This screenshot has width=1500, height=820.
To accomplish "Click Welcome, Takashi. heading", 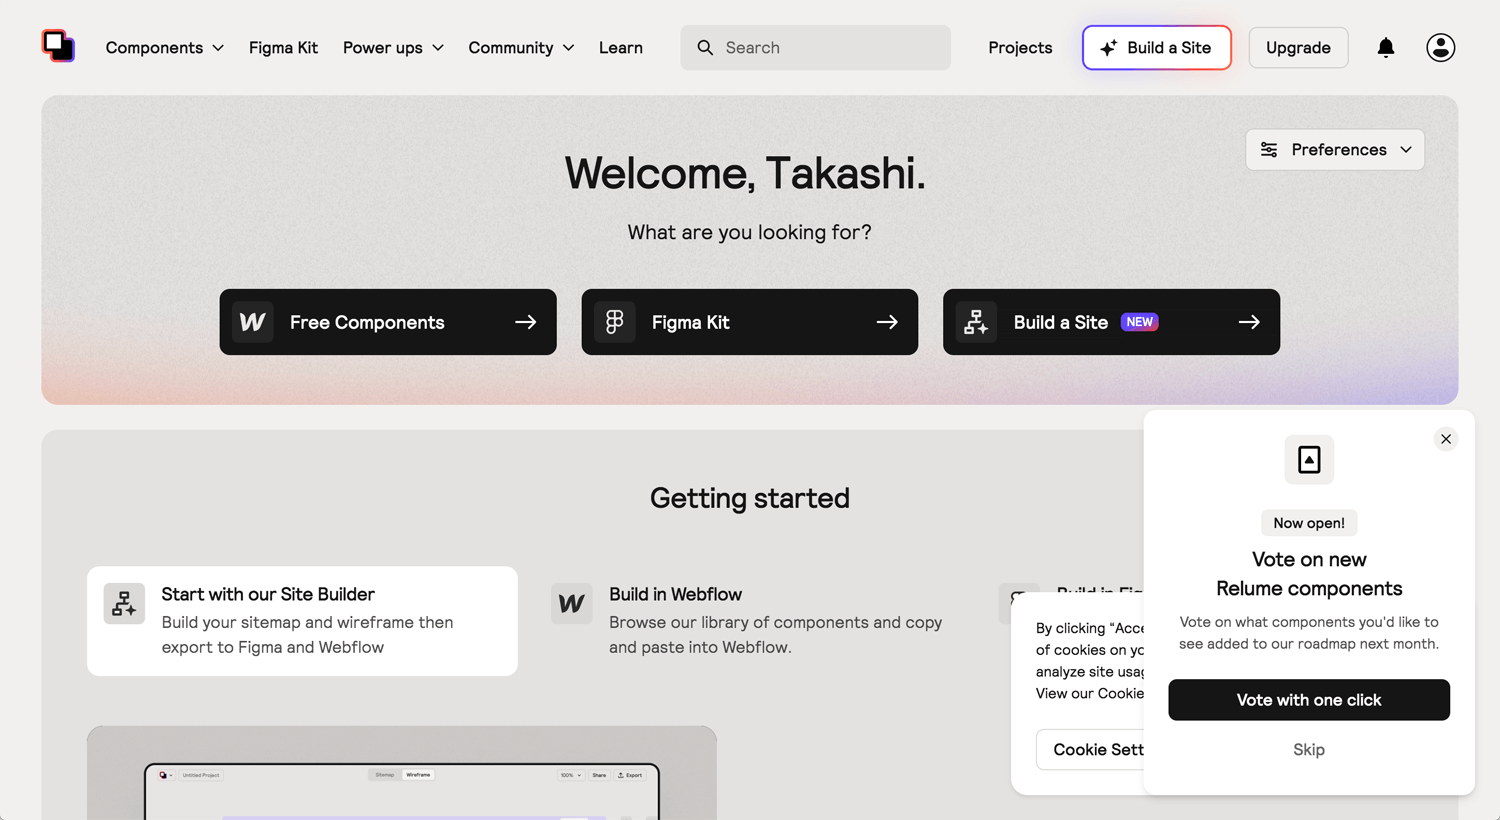I will 745,173.
